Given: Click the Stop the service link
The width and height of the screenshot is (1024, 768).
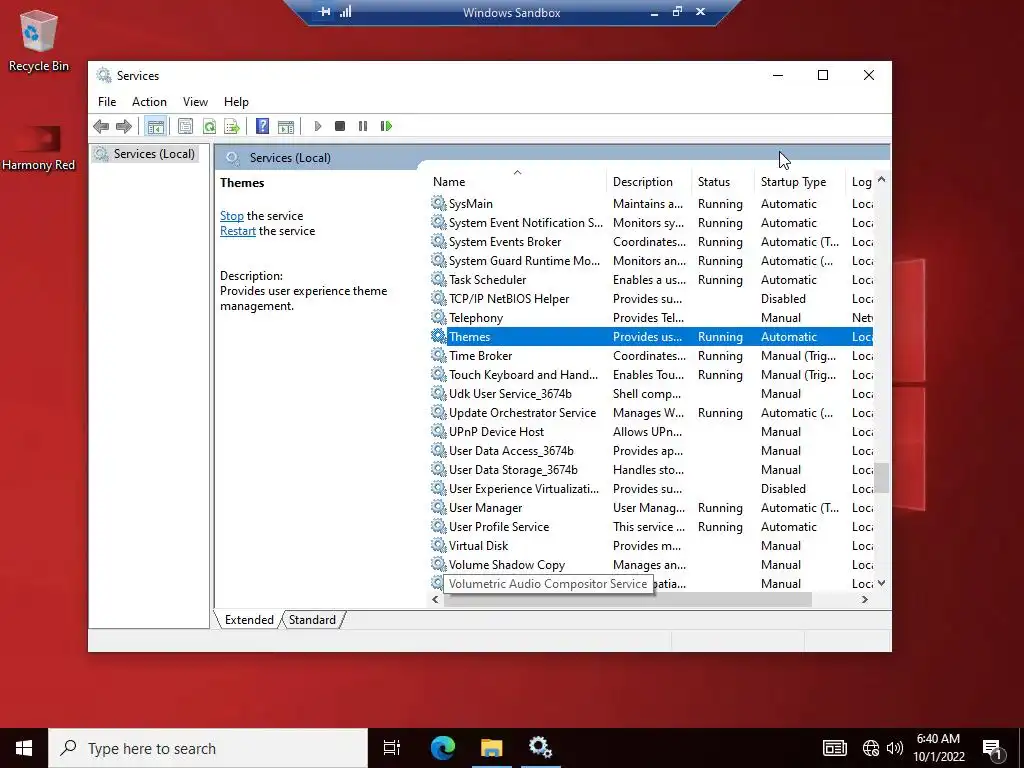Looking at the screenshot, I should pos(232,216).
